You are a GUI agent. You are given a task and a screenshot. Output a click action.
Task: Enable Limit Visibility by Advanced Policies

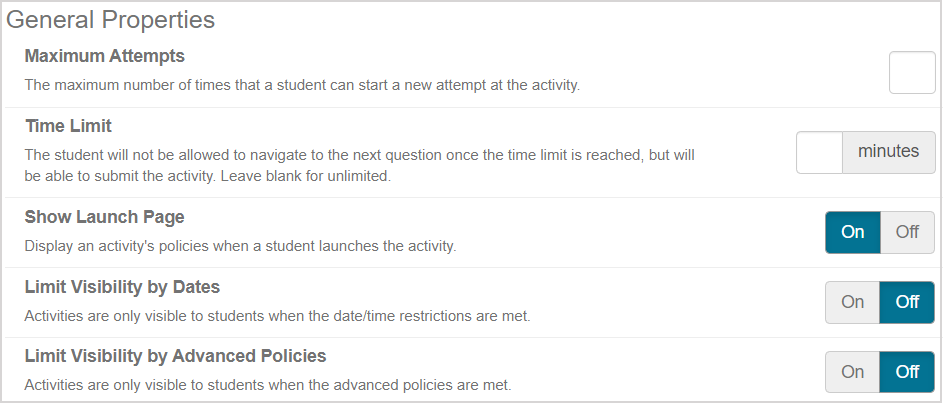click(x=853, y=372)
